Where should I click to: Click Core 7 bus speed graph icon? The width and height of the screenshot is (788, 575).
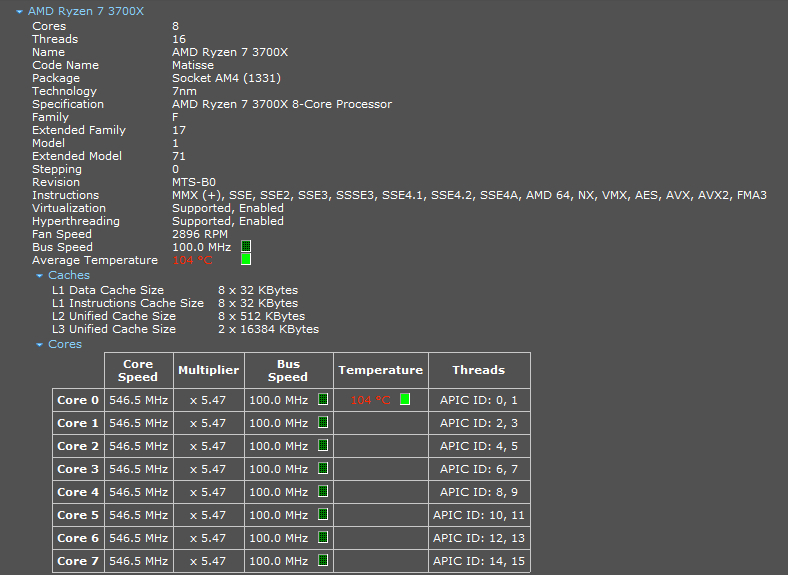point(323,560)
